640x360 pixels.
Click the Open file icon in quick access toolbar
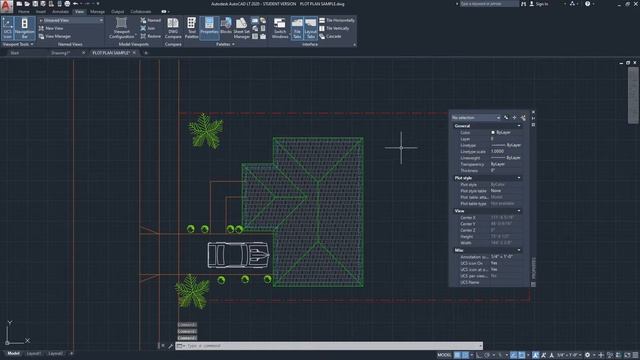coord(27,4)
